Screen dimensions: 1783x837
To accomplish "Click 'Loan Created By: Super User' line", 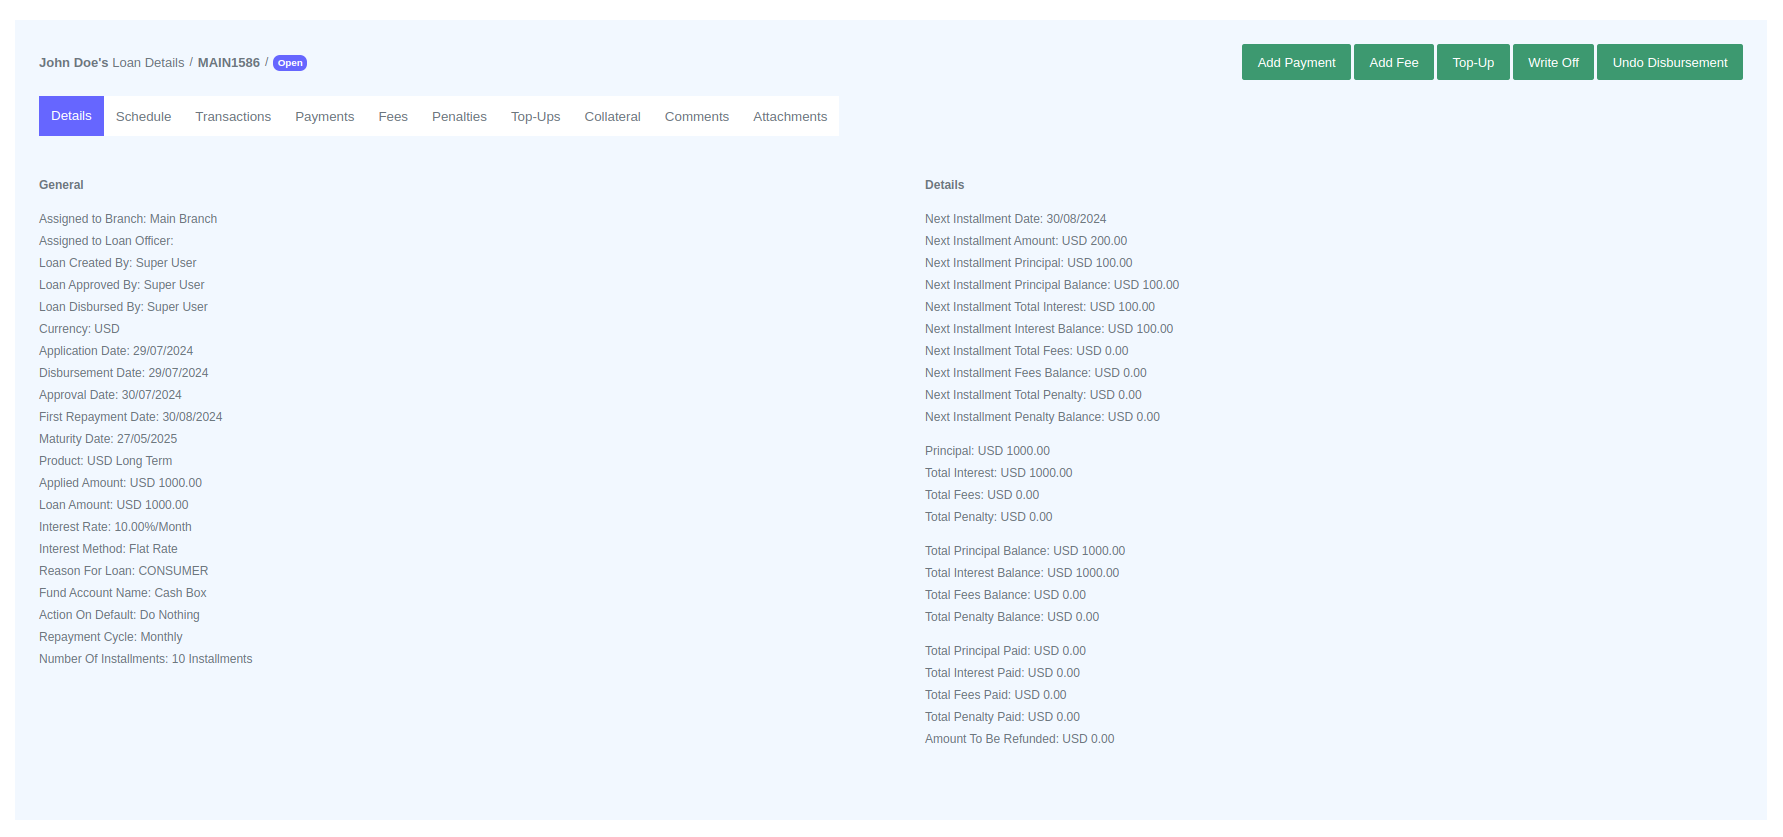I will point(118,263).
